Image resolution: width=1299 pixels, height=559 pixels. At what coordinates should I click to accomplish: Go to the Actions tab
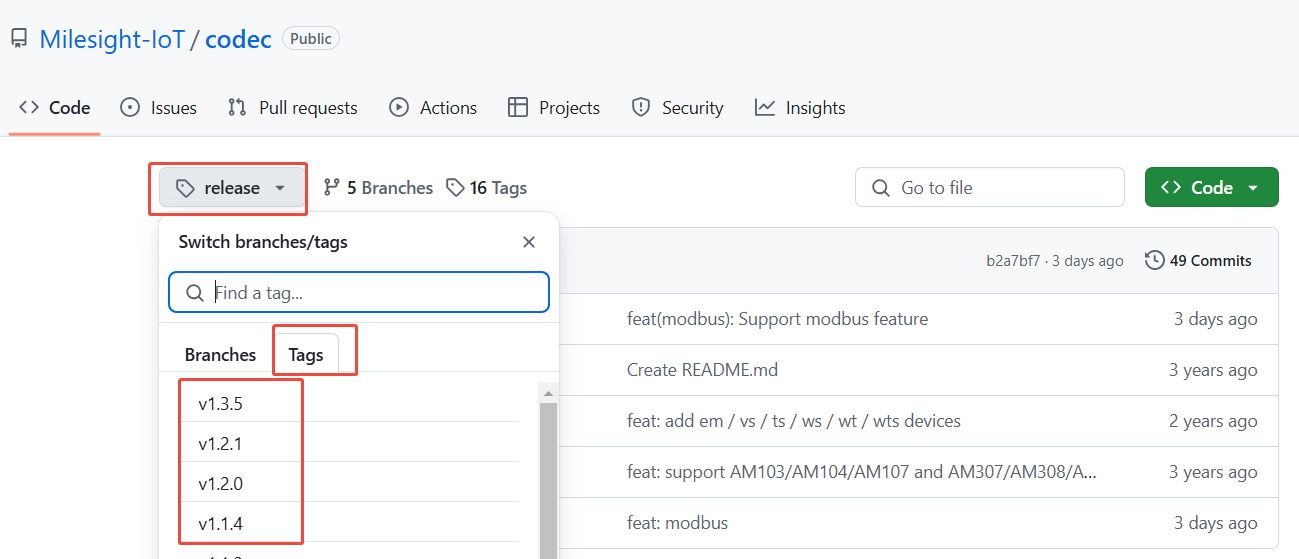click(x=433, y=107)
